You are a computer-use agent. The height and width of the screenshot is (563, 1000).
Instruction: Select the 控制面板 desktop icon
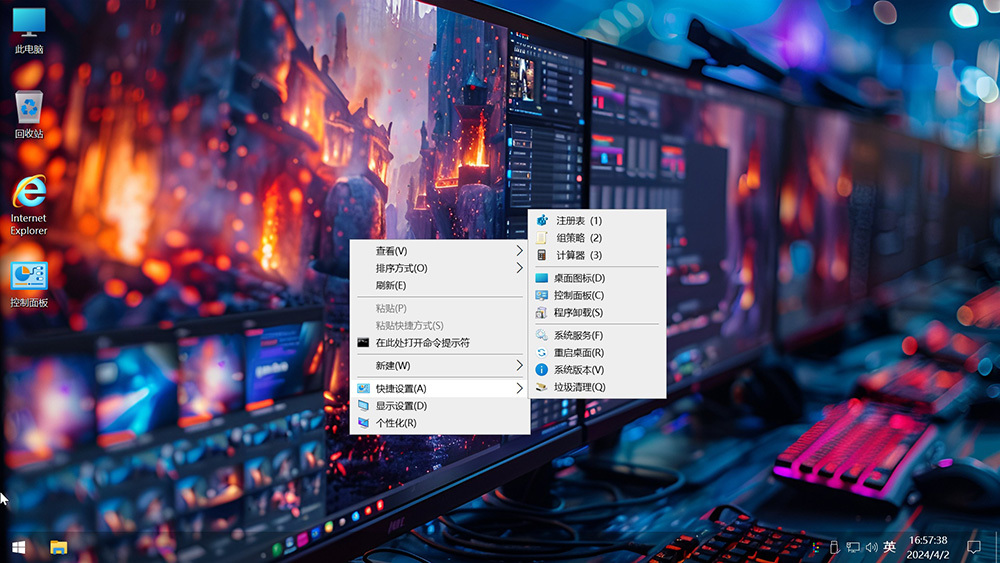(29, 276)
